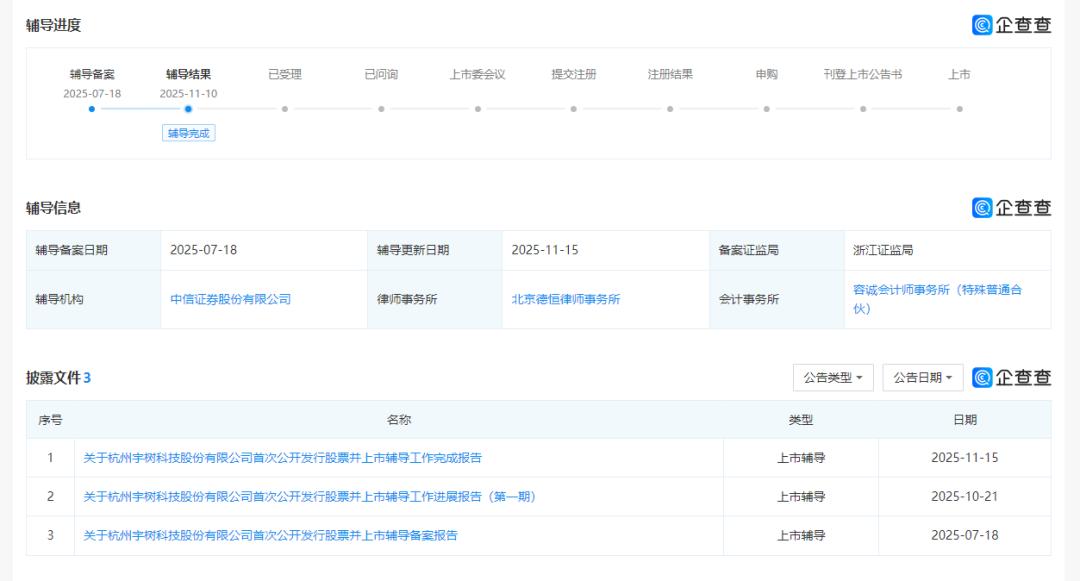Click the 企查查 logo beside 辅导进度
1080x581 pixels.
click(1011, 25)
